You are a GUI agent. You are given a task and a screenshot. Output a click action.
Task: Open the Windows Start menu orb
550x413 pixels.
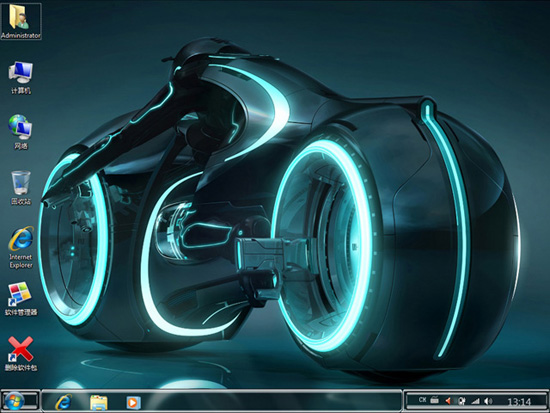coord(13,401)
